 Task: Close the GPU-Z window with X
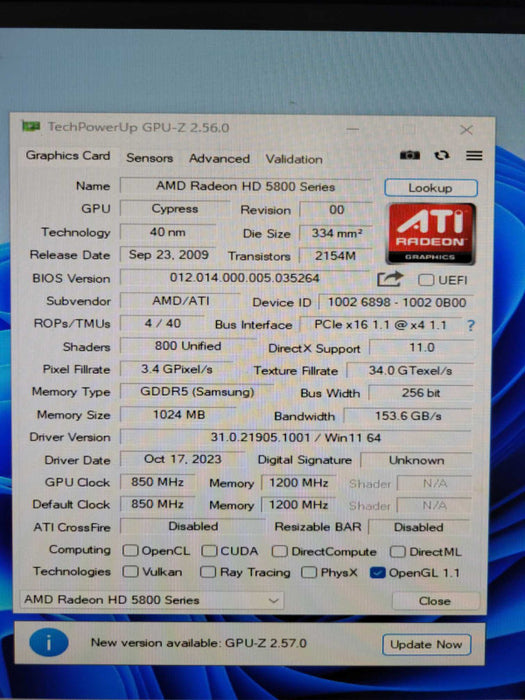466,130
